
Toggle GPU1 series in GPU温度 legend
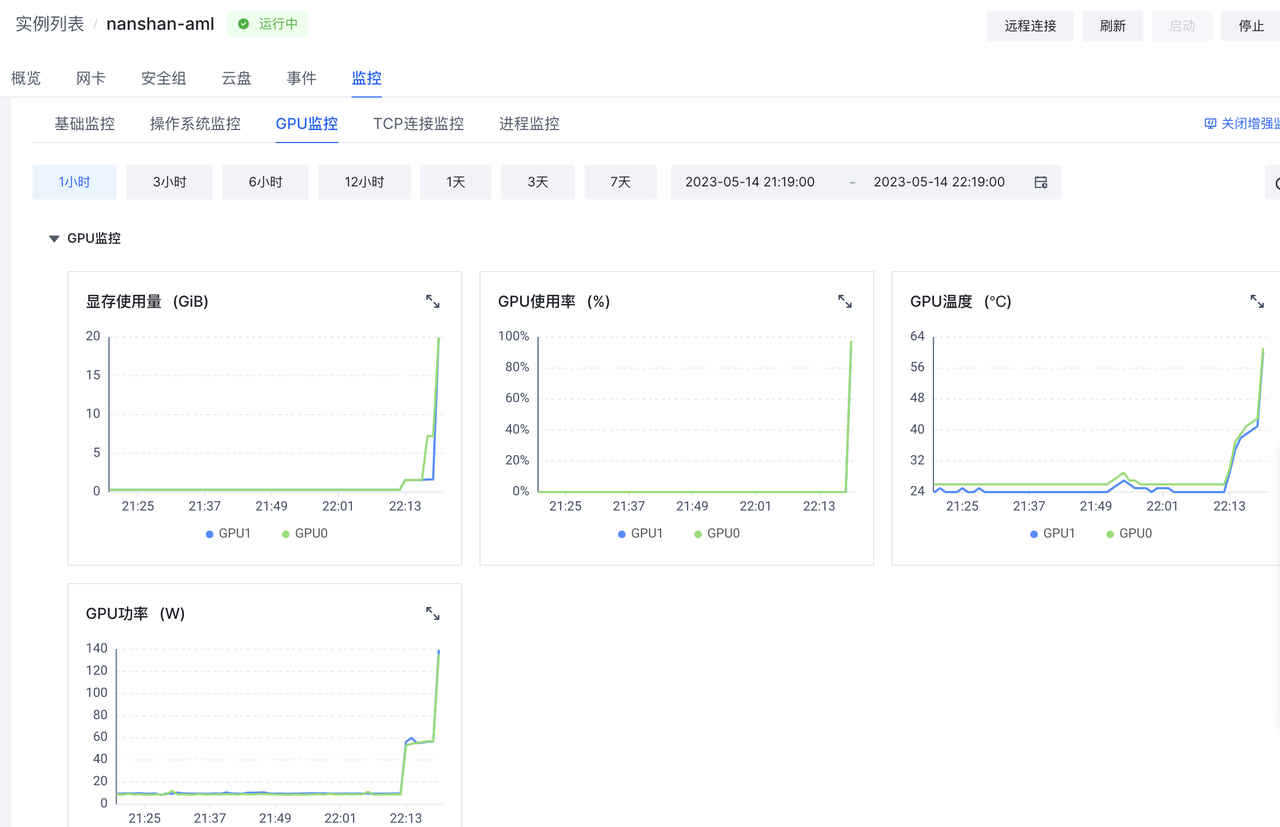click(x=1052, y=534)
